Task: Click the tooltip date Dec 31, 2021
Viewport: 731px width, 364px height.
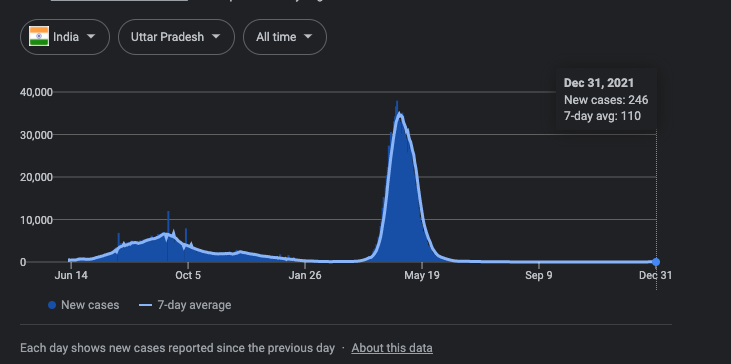Action: [x=599, y=83]
